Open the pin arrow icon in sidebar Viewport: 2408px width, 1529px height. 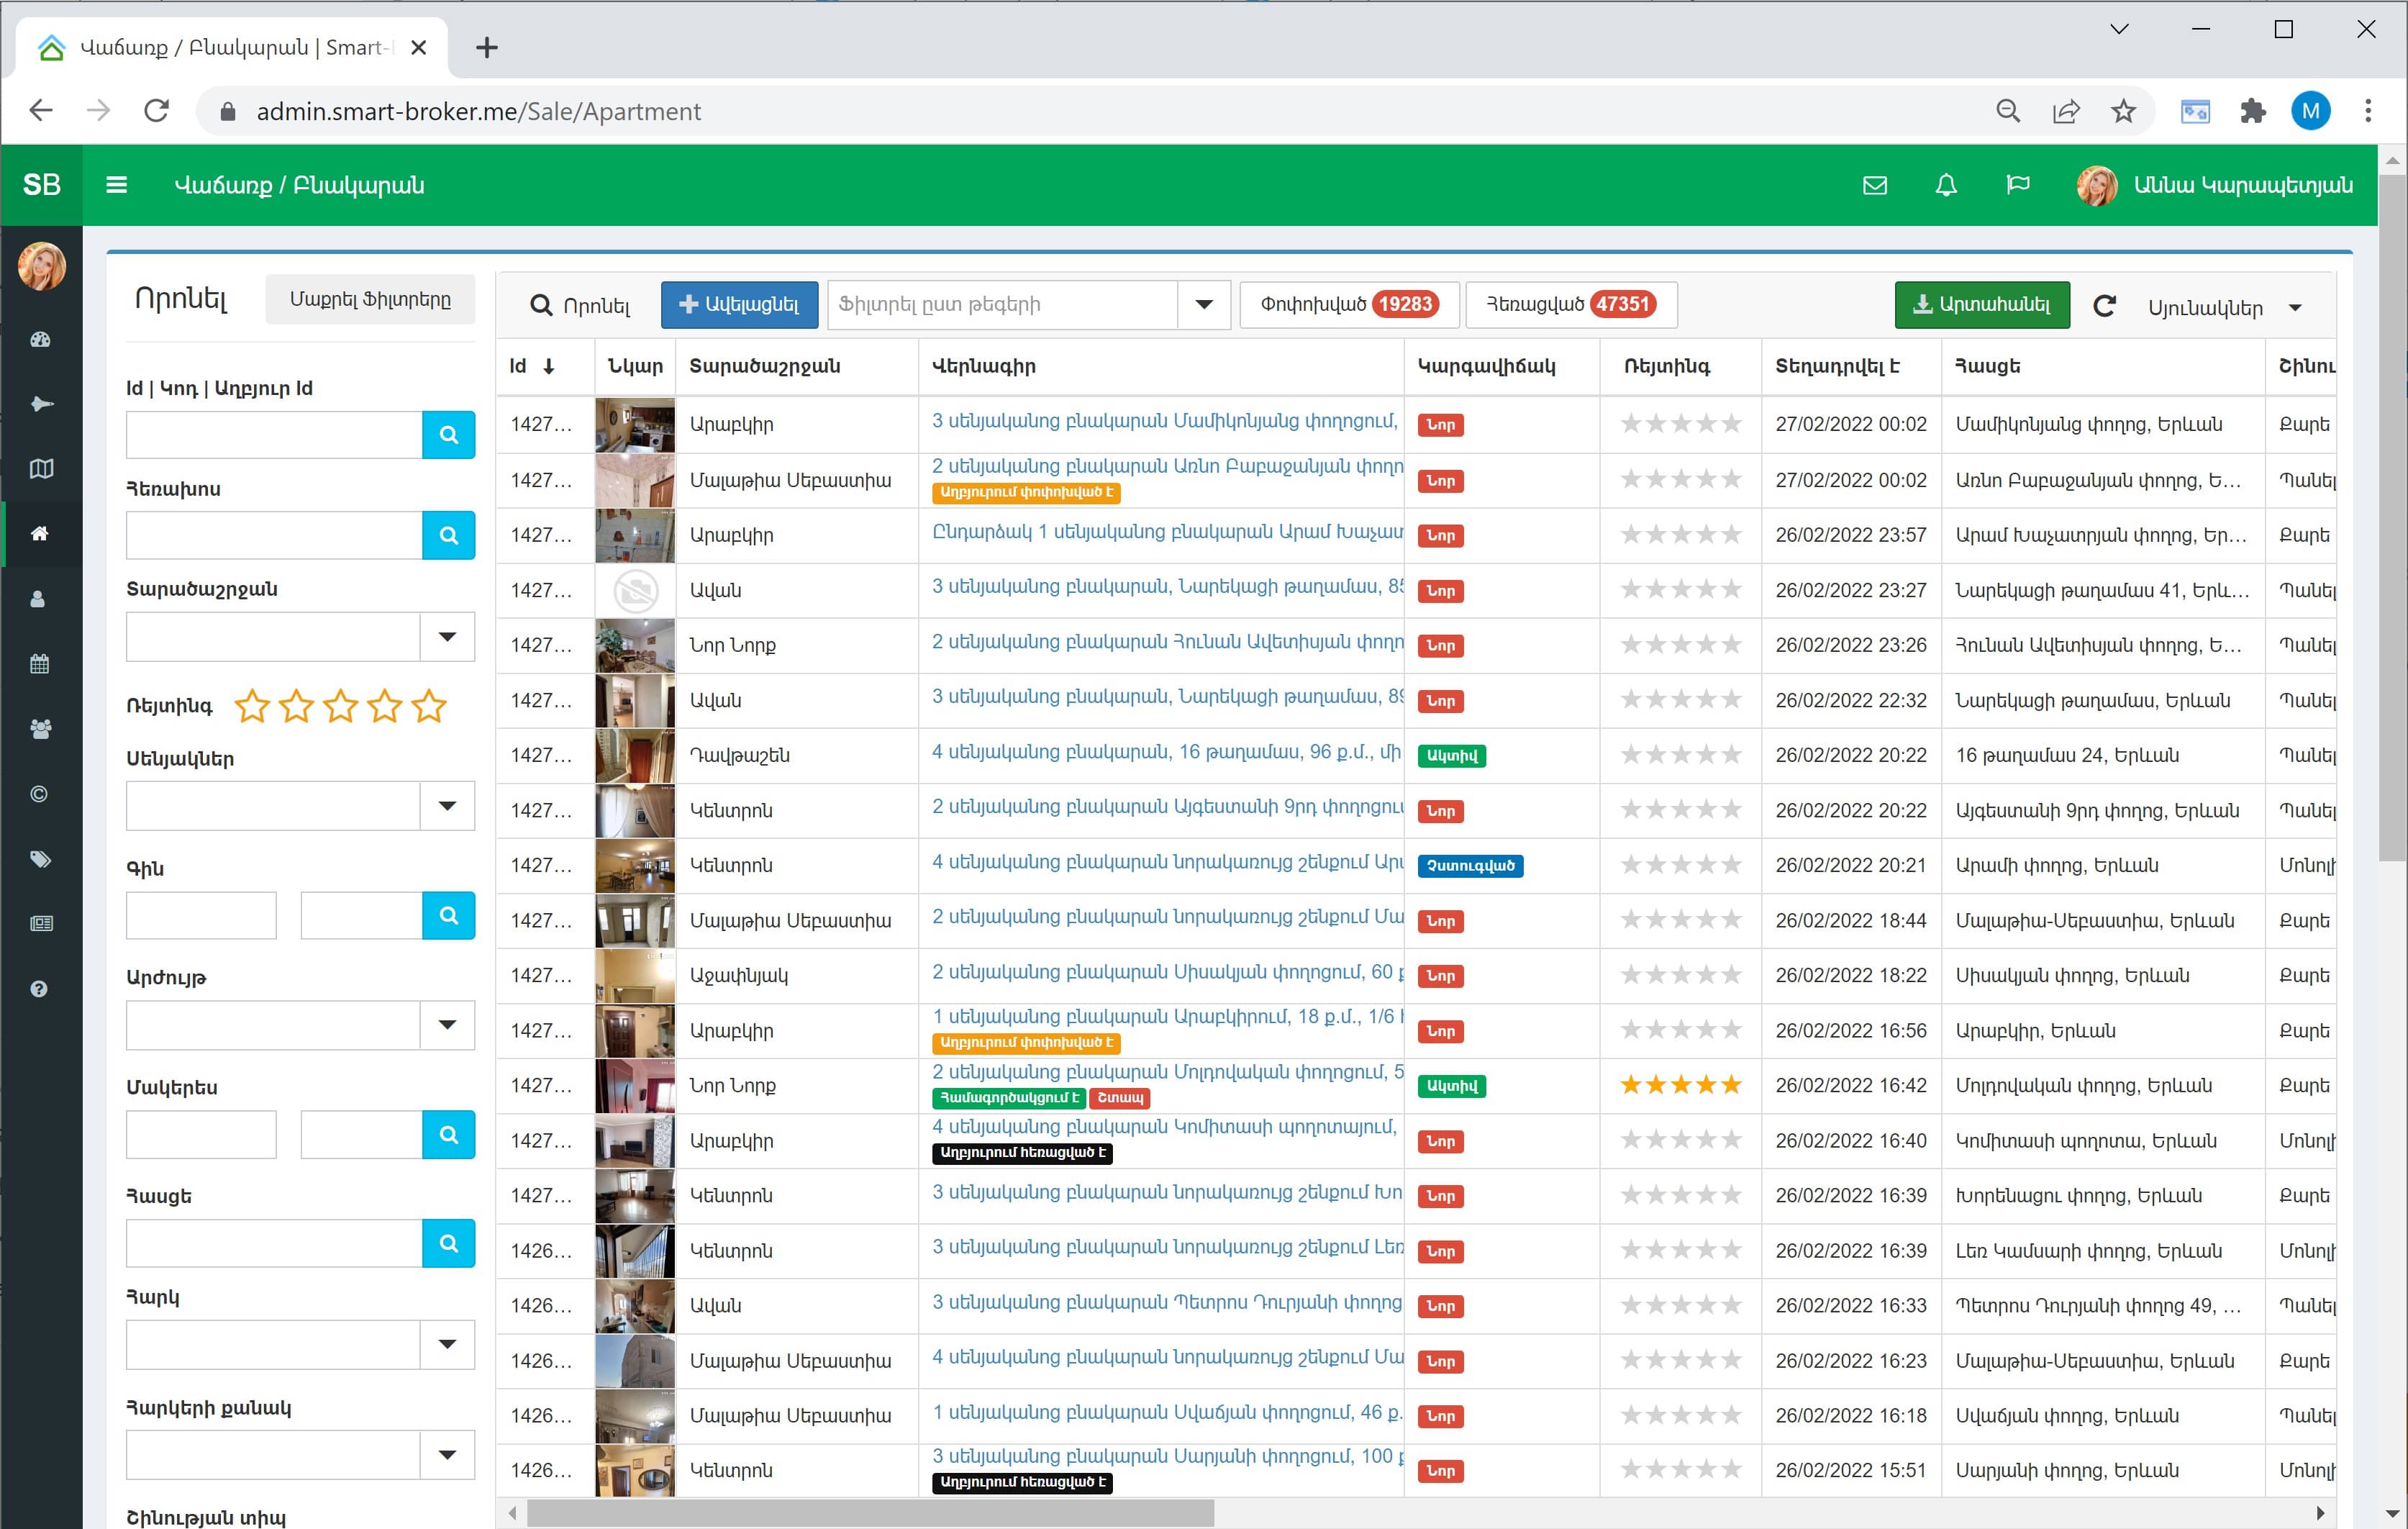(x=41, y=404)
